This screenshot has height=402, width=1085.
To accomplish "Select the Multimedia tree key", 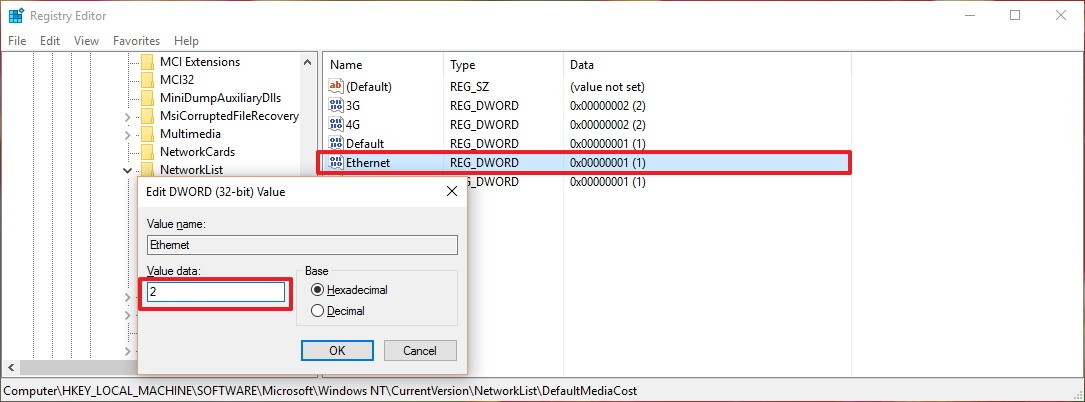I will pos(190,134).
